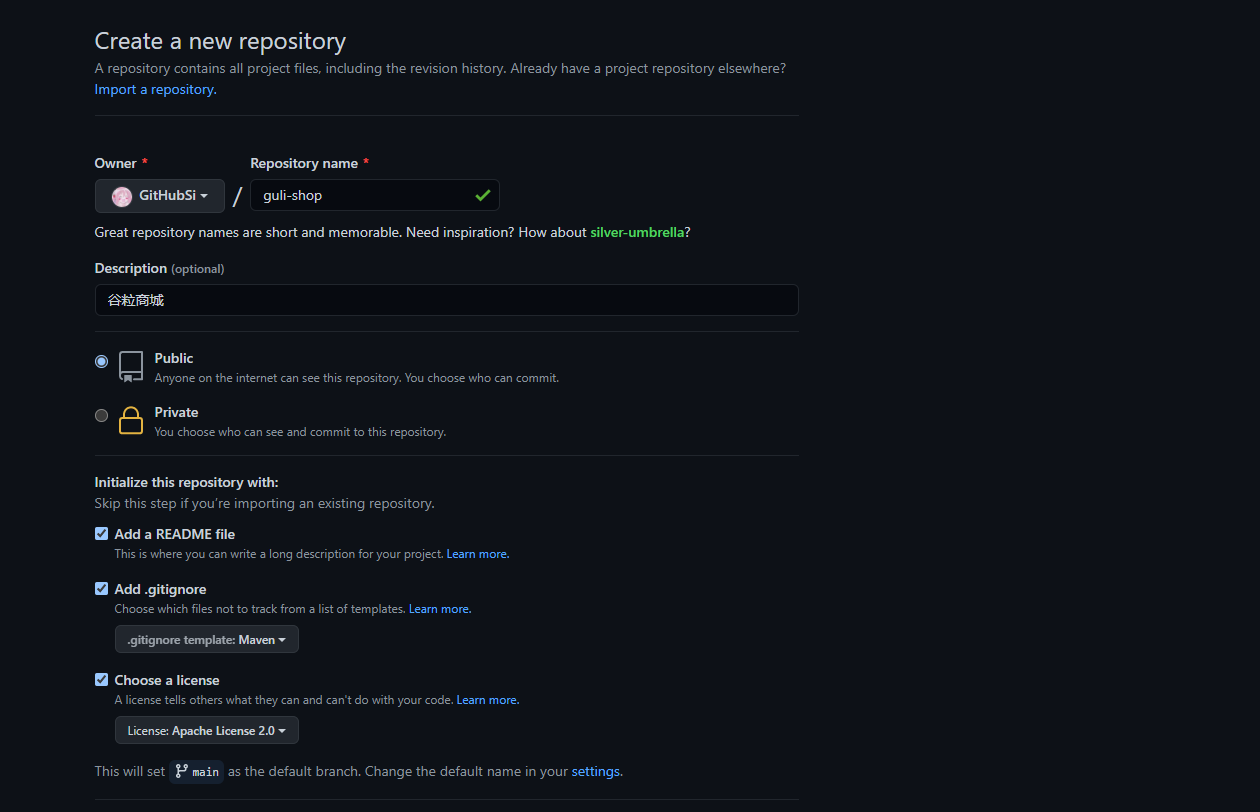Open the default branch settings link
This screenshot has height=812, width=1260.
tap(597, 771)
